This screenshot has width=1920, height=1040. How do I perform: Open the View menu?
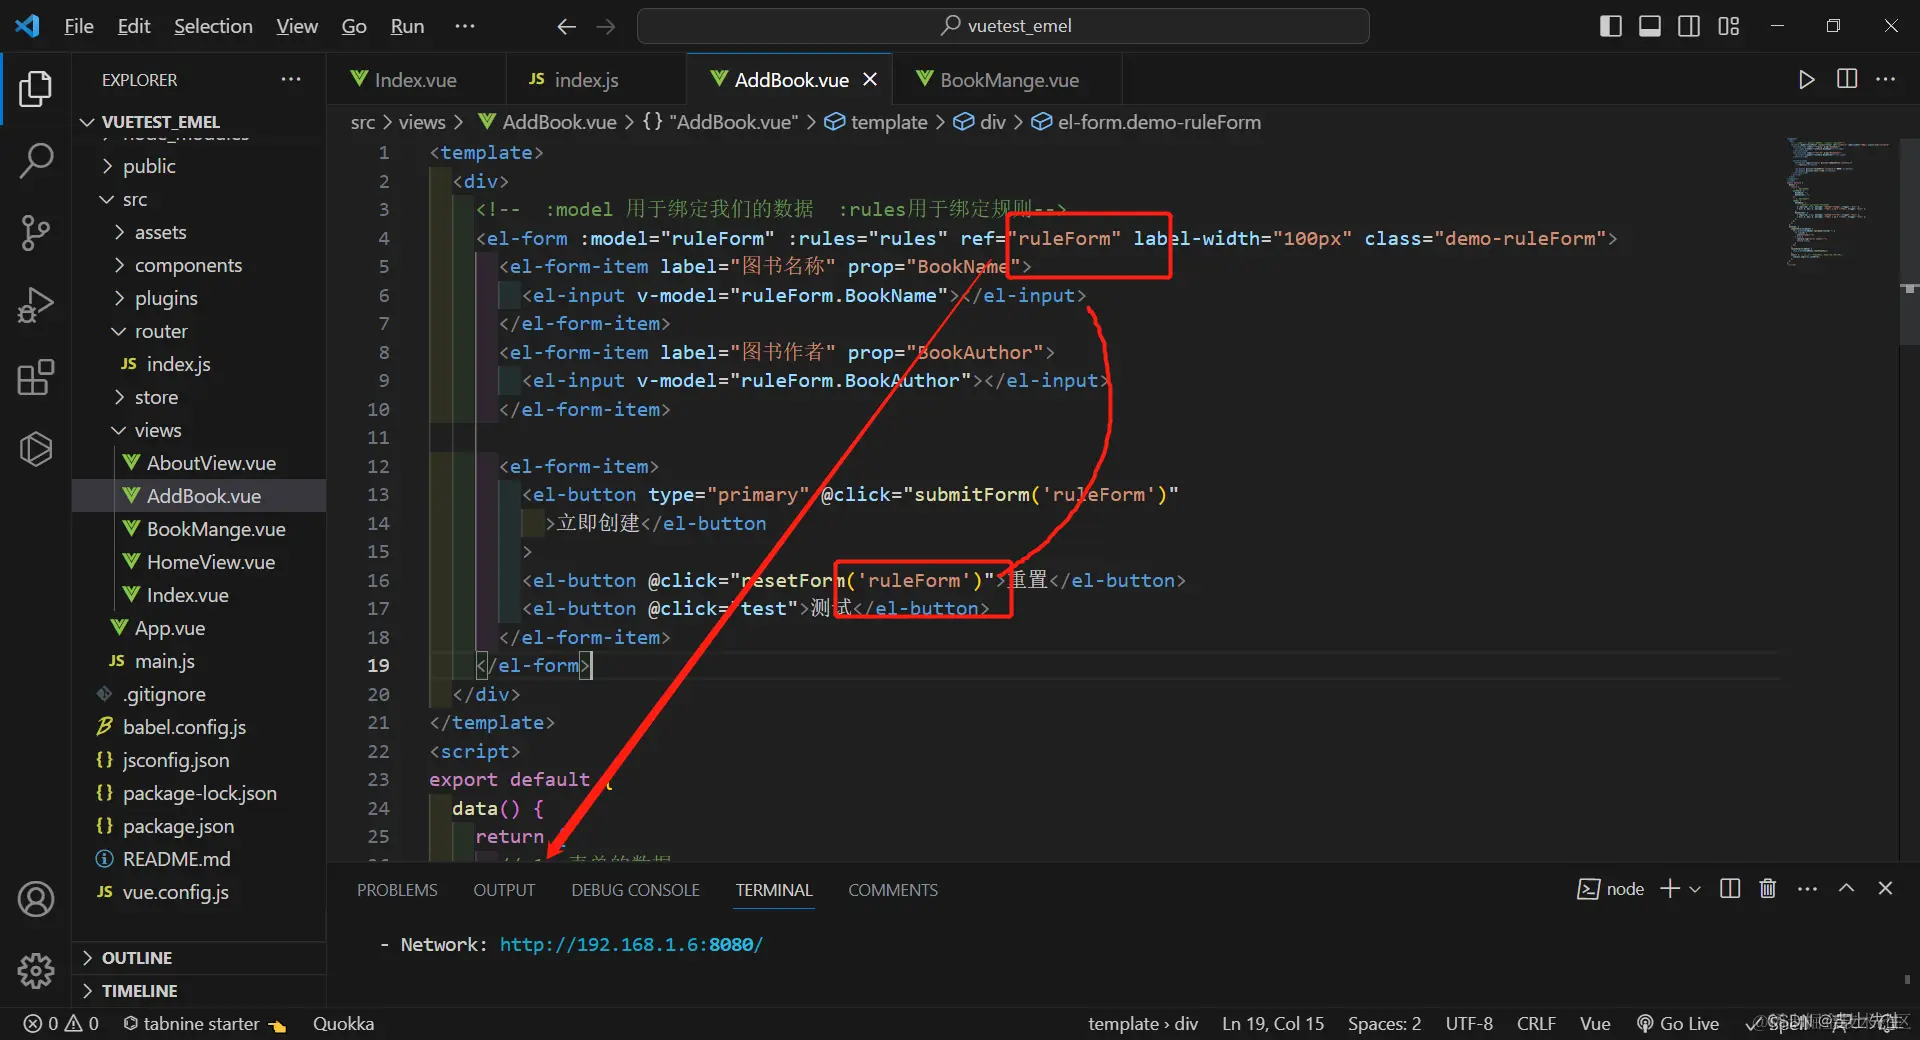(x=297, y=26)
